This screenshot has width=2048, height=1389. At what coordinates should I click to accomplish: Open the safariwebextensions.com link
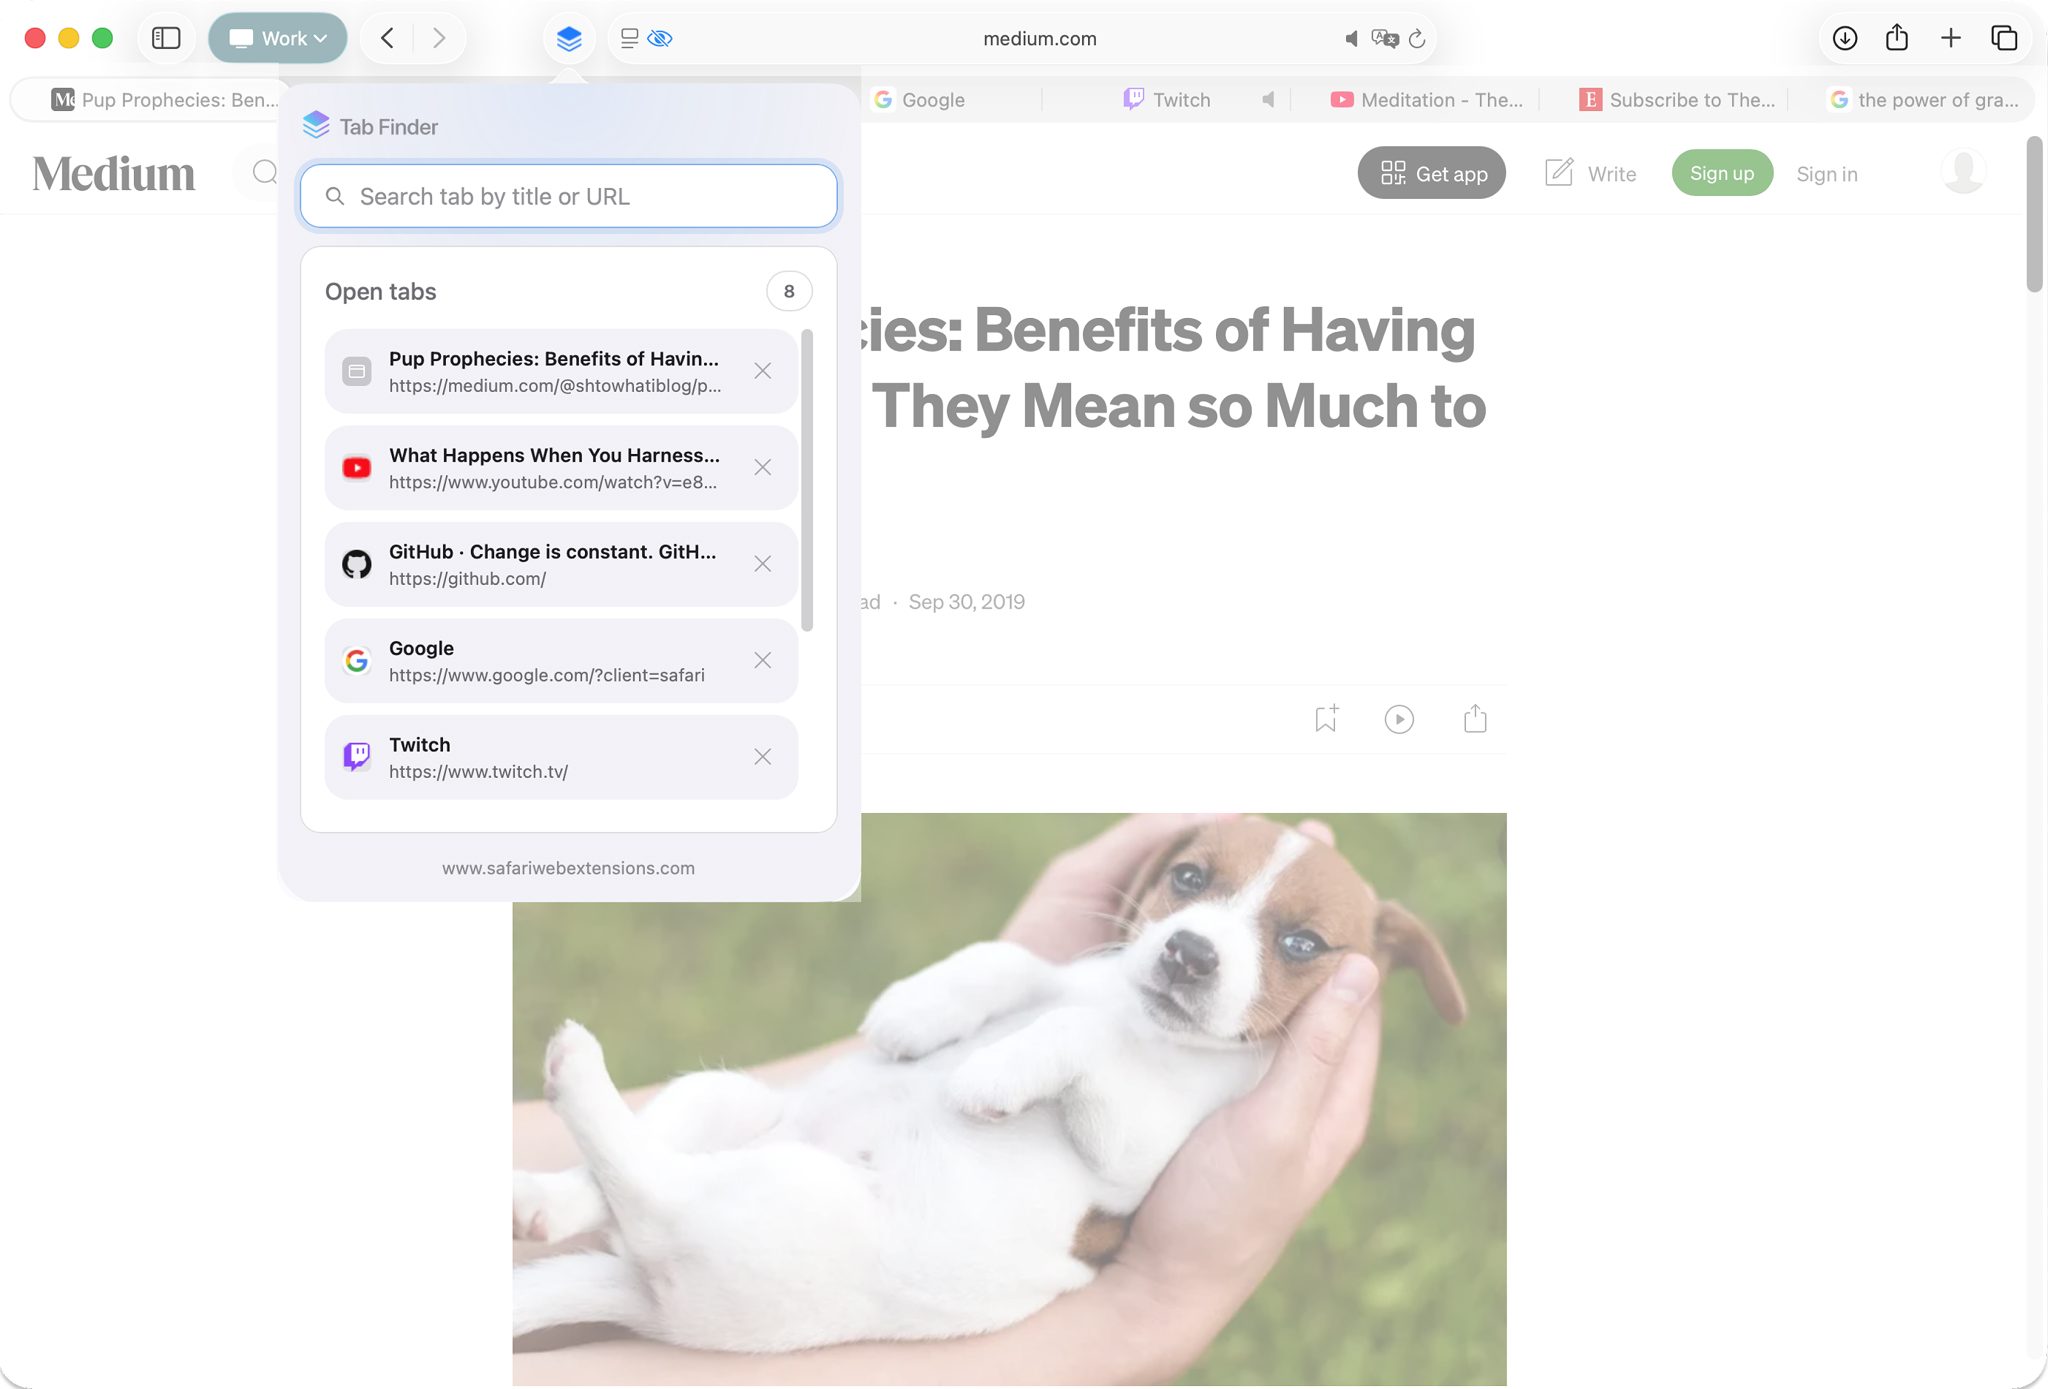(568, 868)
